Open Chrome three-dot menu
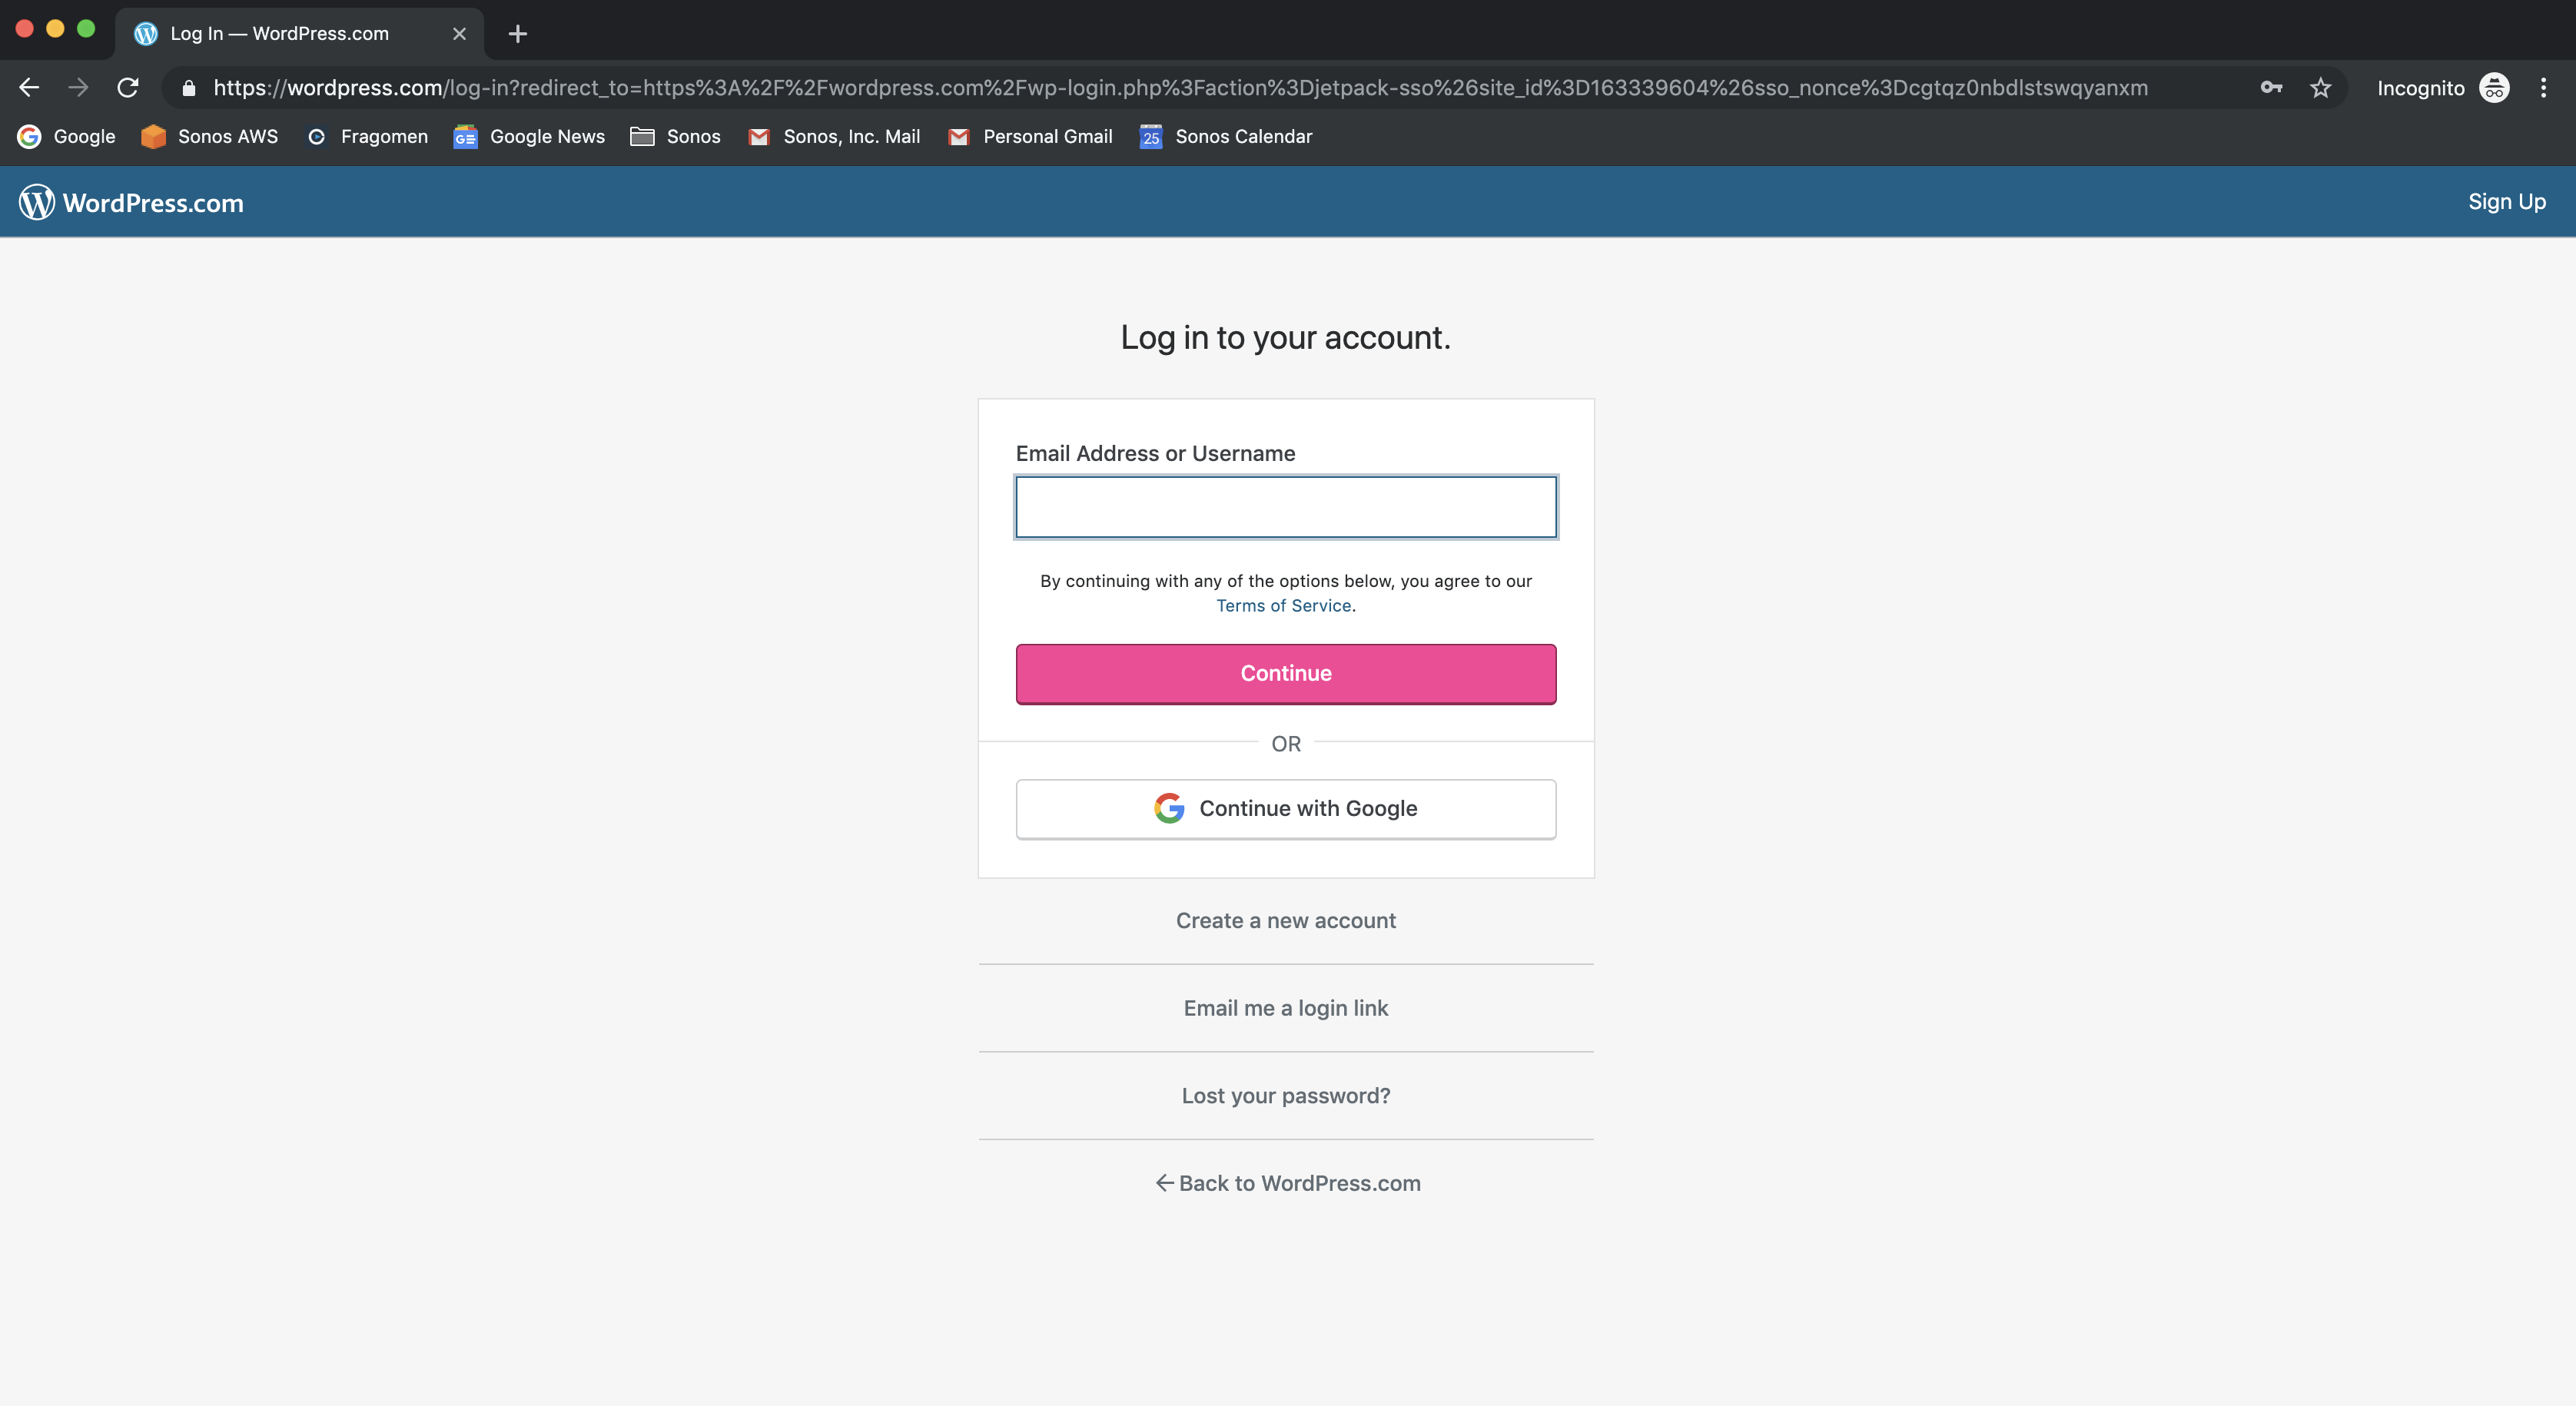 tap(2543, 88)
